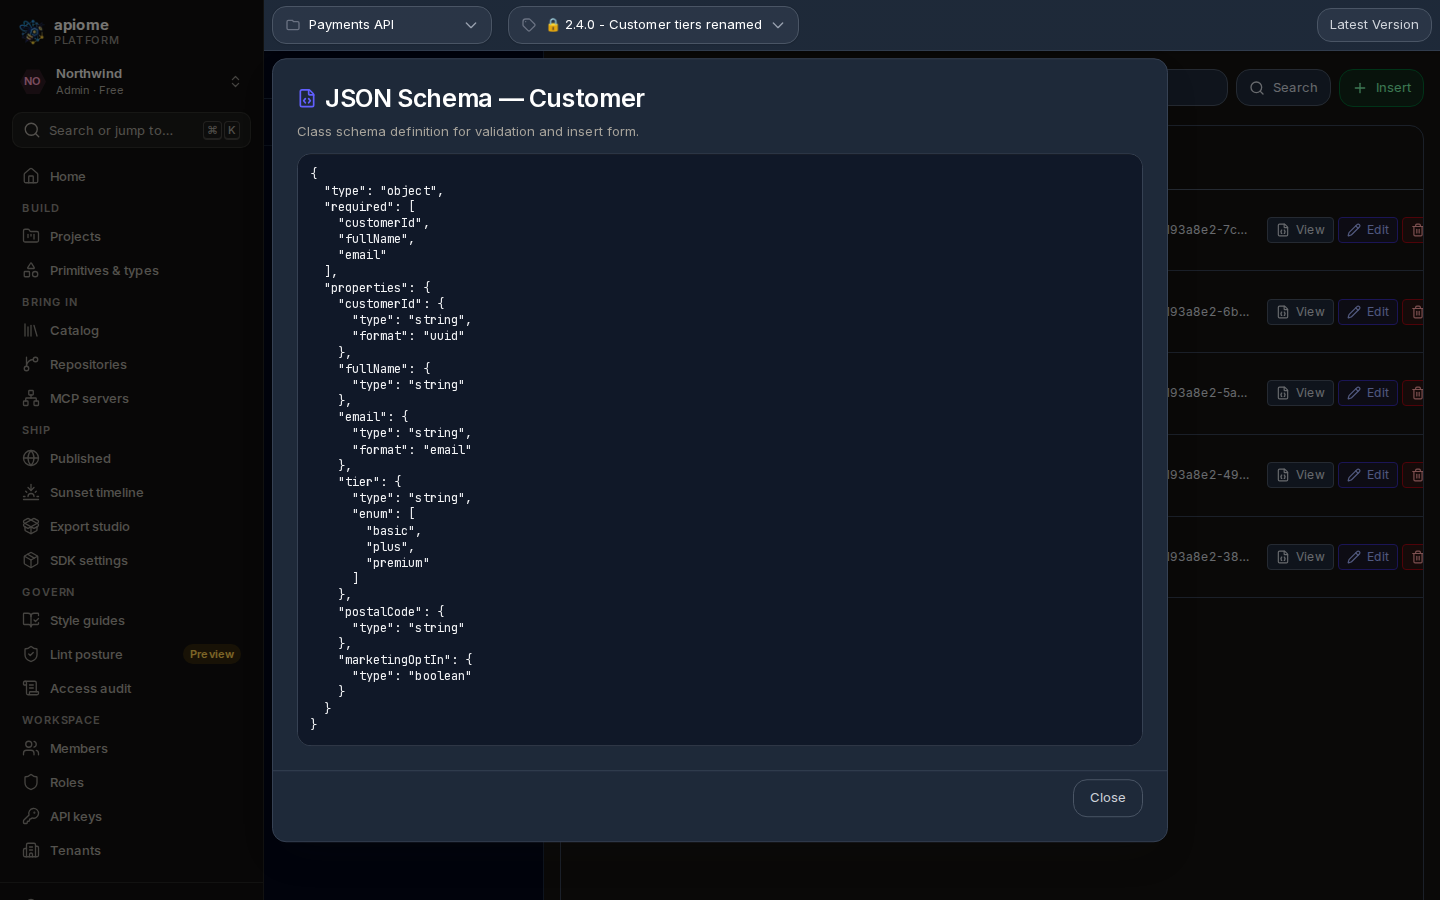Click the apiome platform logo
This screenshot has width=1440, height=900.
[32, 32]
